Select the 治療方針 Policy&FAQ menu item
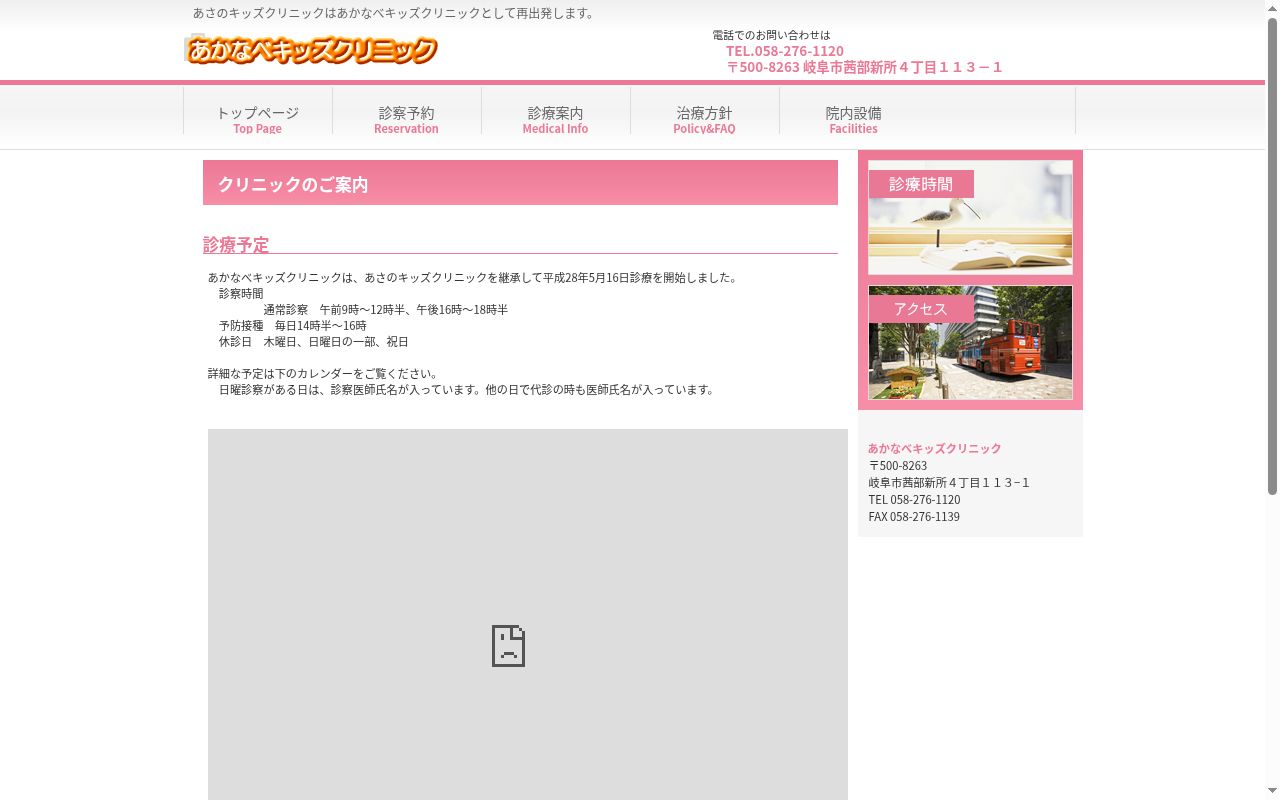The width and height of the screenshot is (1280, 800). (x=704, y=119)
